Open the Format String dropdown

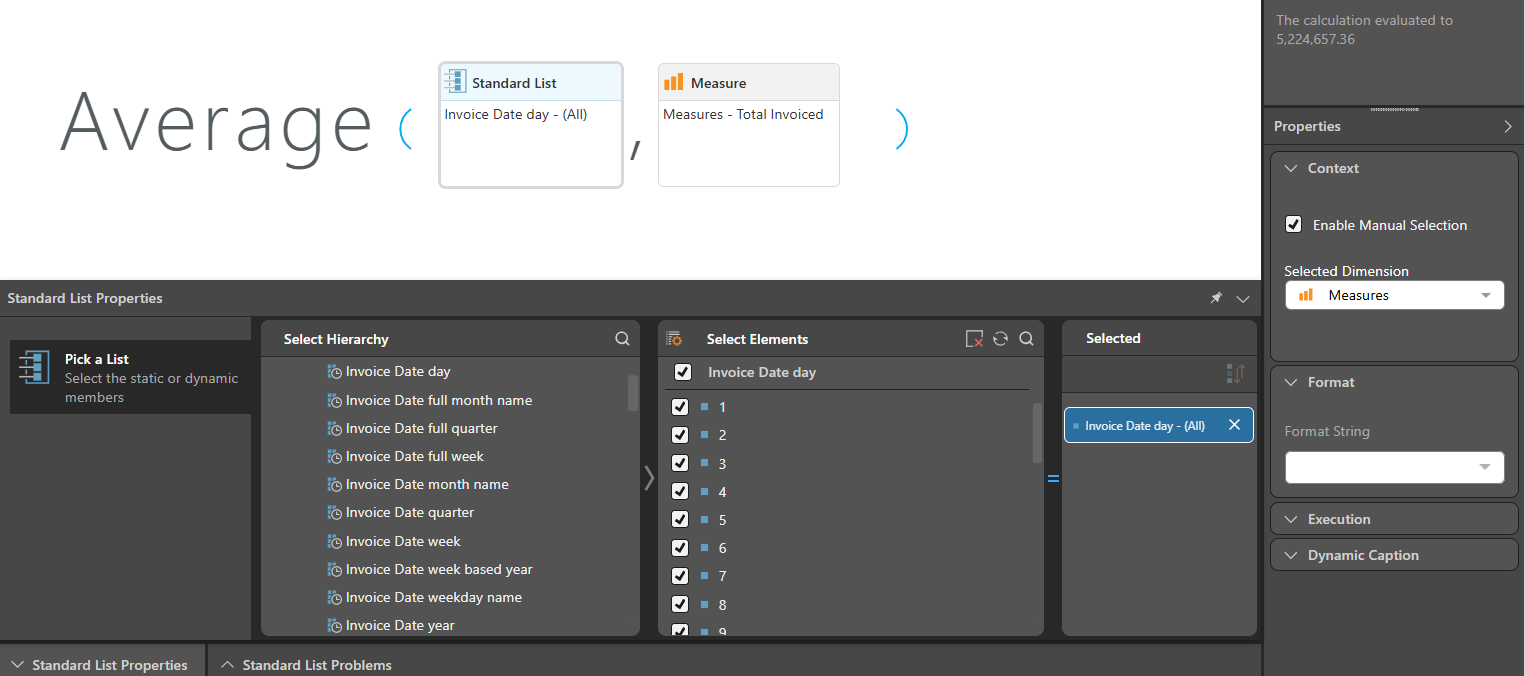click(1394, 467)
